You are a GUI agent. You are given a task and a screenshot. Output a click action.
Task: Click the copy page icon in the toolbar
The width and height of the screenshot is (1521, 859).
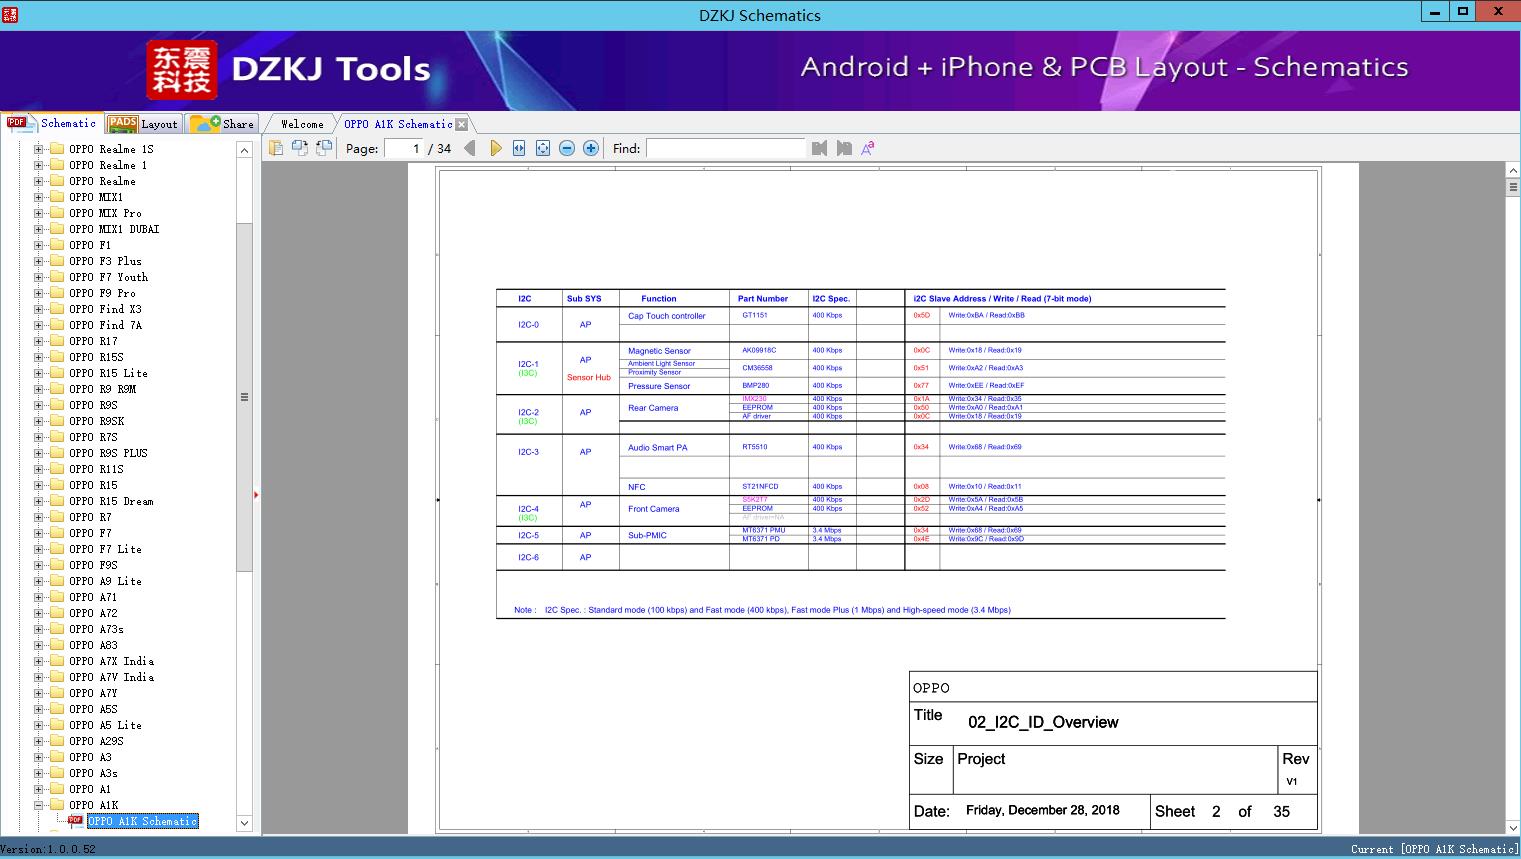[x=275, y=148]
